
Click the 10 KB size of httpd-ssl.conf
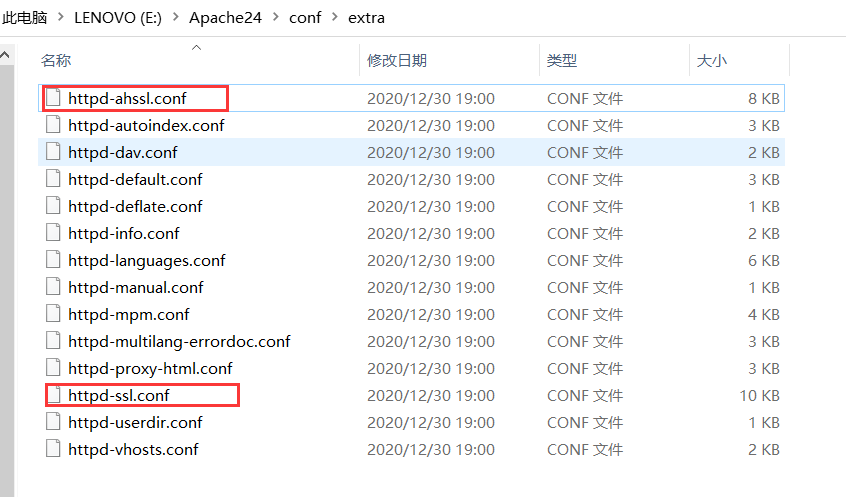coord(759,395)
